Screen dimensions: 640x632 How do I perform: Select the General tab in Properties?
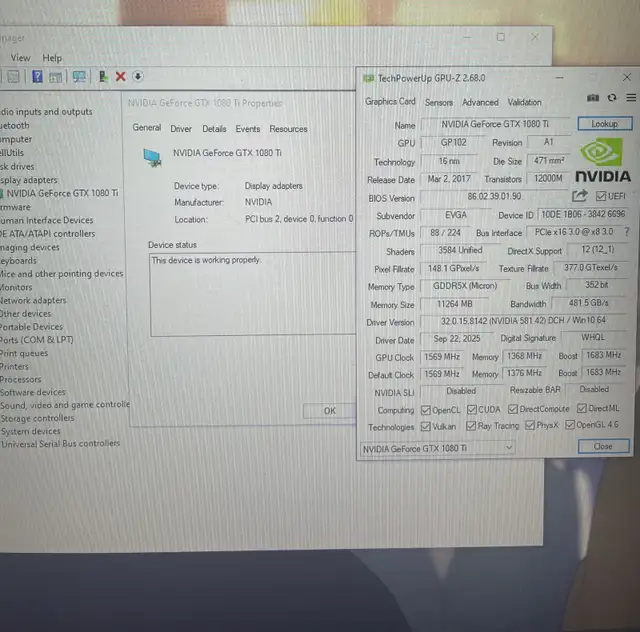pos(147,128)
